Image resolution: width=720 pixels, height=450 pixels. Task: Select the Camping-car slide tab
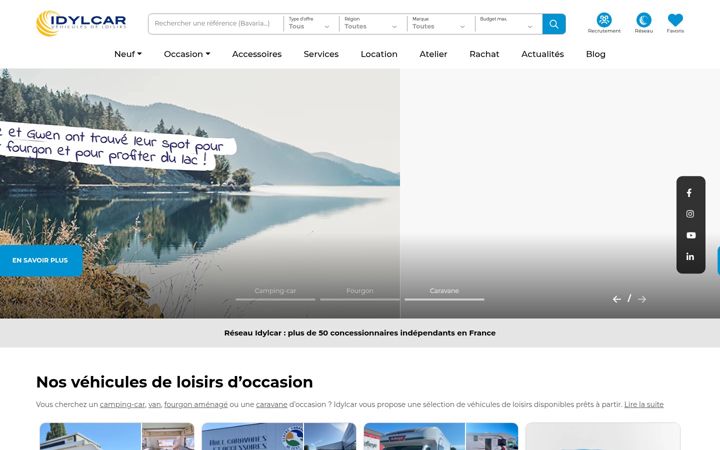pos(275,293)
